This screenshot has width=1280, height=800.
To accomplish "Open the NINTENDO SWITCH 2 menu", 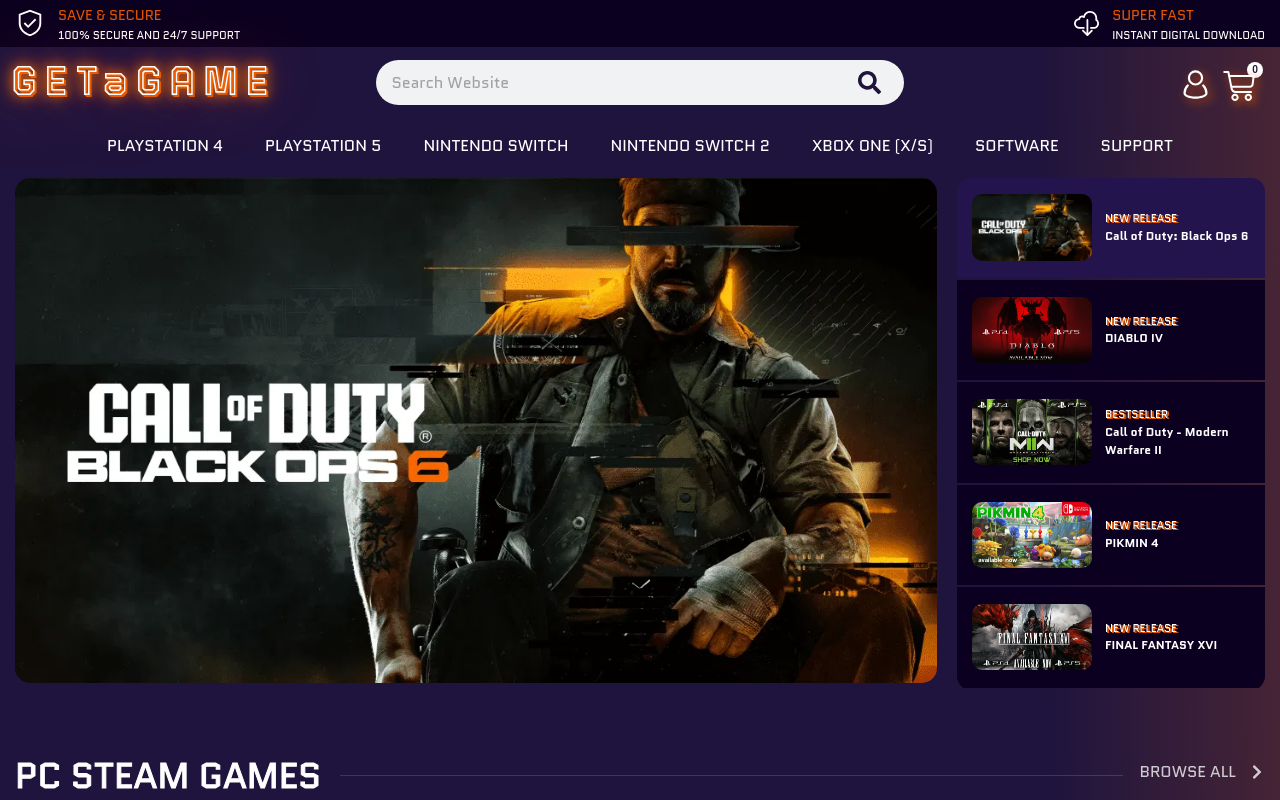I will [x=690, y=145].
